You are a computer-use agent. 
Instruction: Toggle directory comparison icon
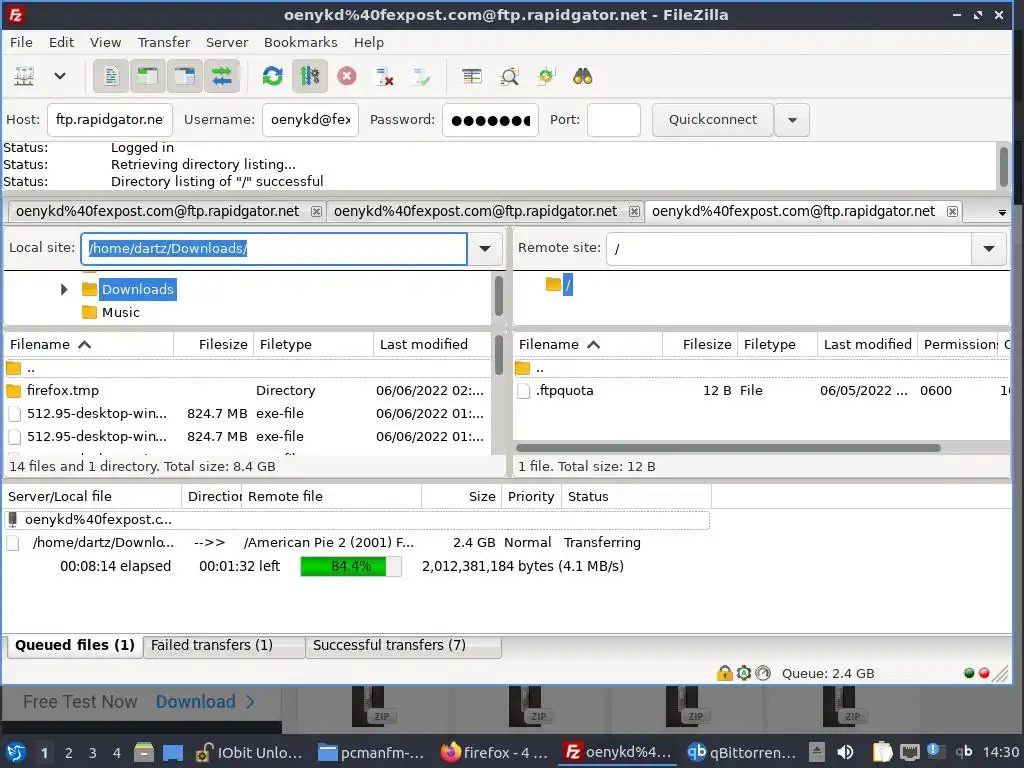[x=509, y=76]
